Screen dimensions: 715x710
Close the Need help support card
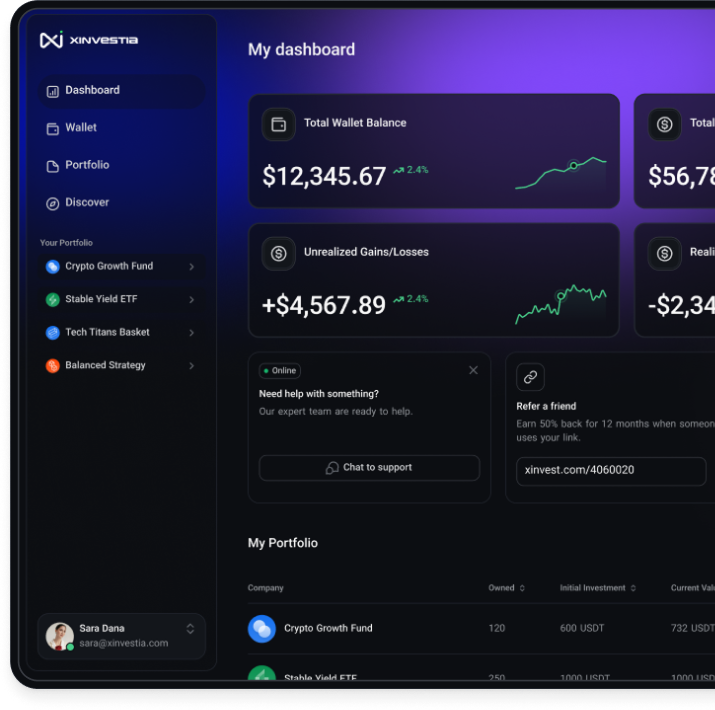click(473, 370)
